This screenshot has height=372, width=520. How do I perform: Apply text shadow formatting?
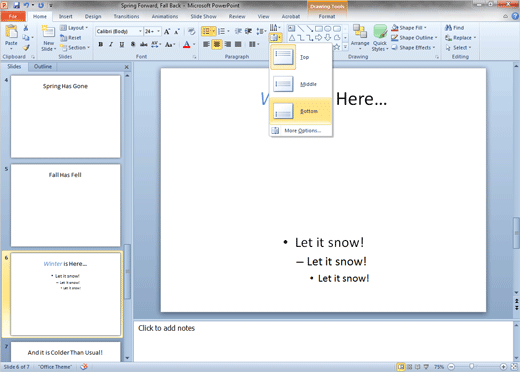[133, 44]
